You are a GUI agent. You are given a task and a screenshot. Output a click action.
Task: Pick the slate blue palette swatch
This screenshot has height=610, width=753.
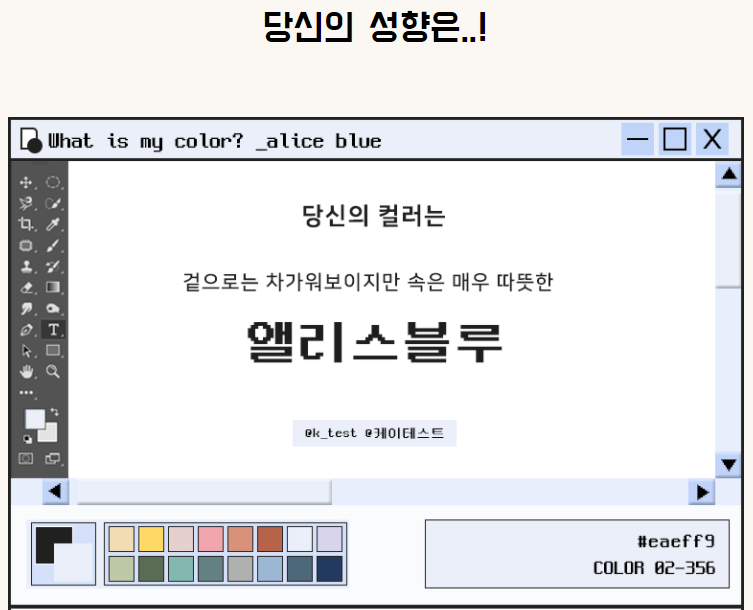tap(300, 569)
